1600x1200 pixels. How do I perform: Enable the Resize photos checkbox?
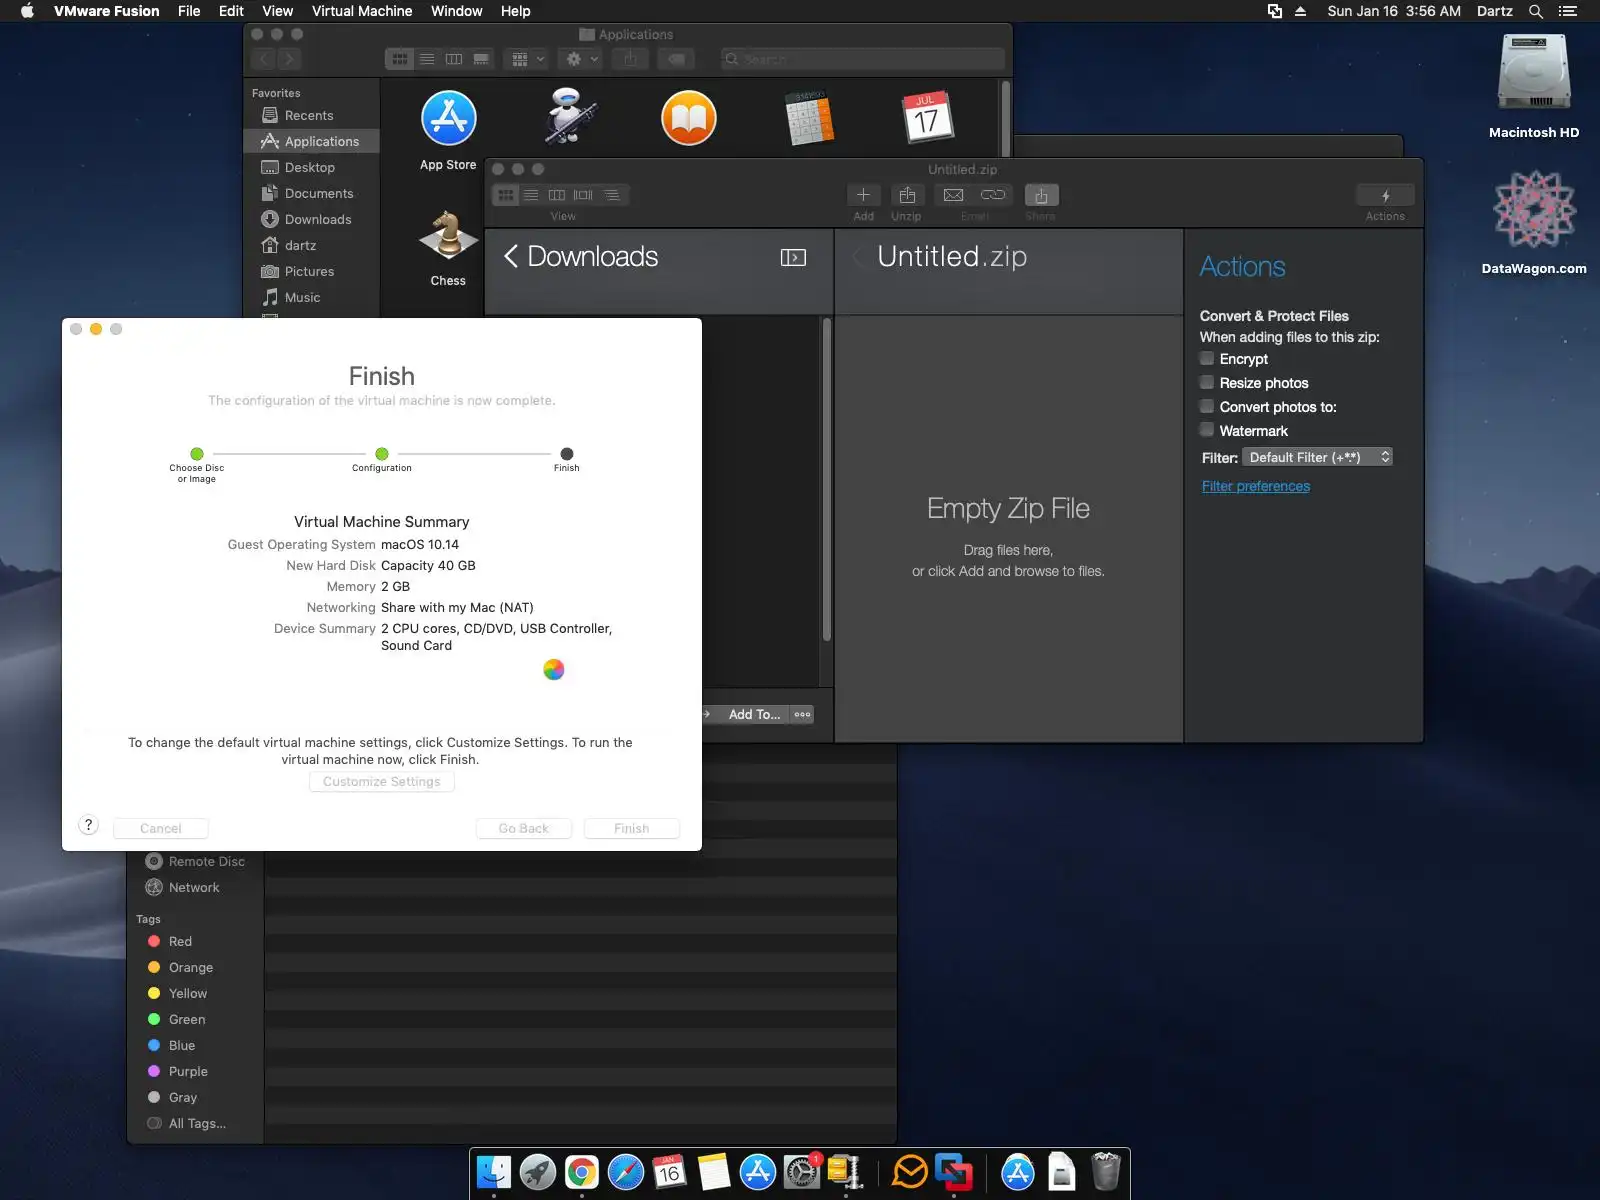coord(1207,382)
